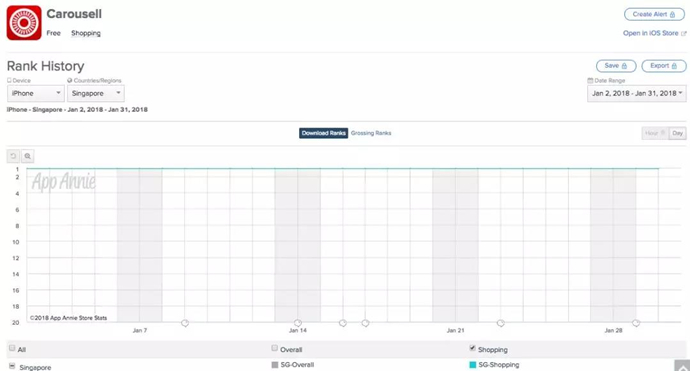Select the Day granularity toggle
This screenshot has height=371, width=690.
677,133
